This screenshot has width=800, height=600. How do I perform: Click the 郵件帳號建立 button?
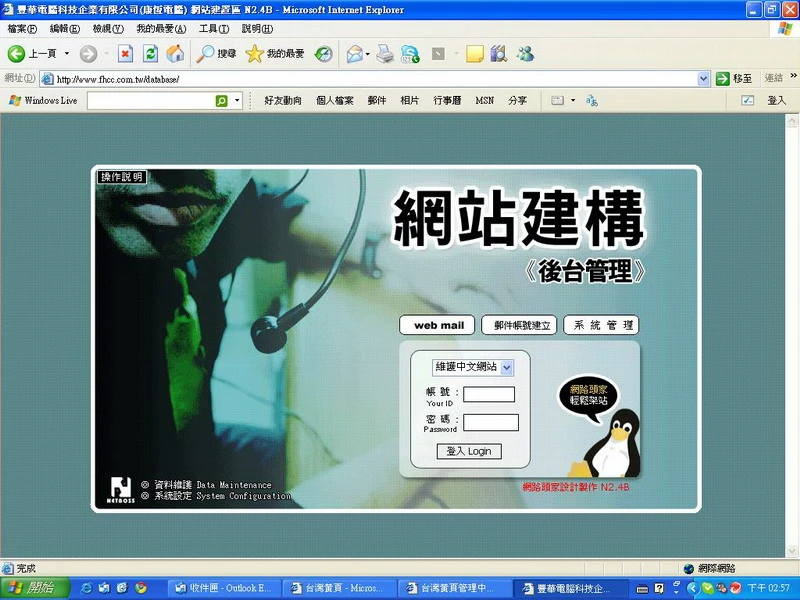pos(519,325)
